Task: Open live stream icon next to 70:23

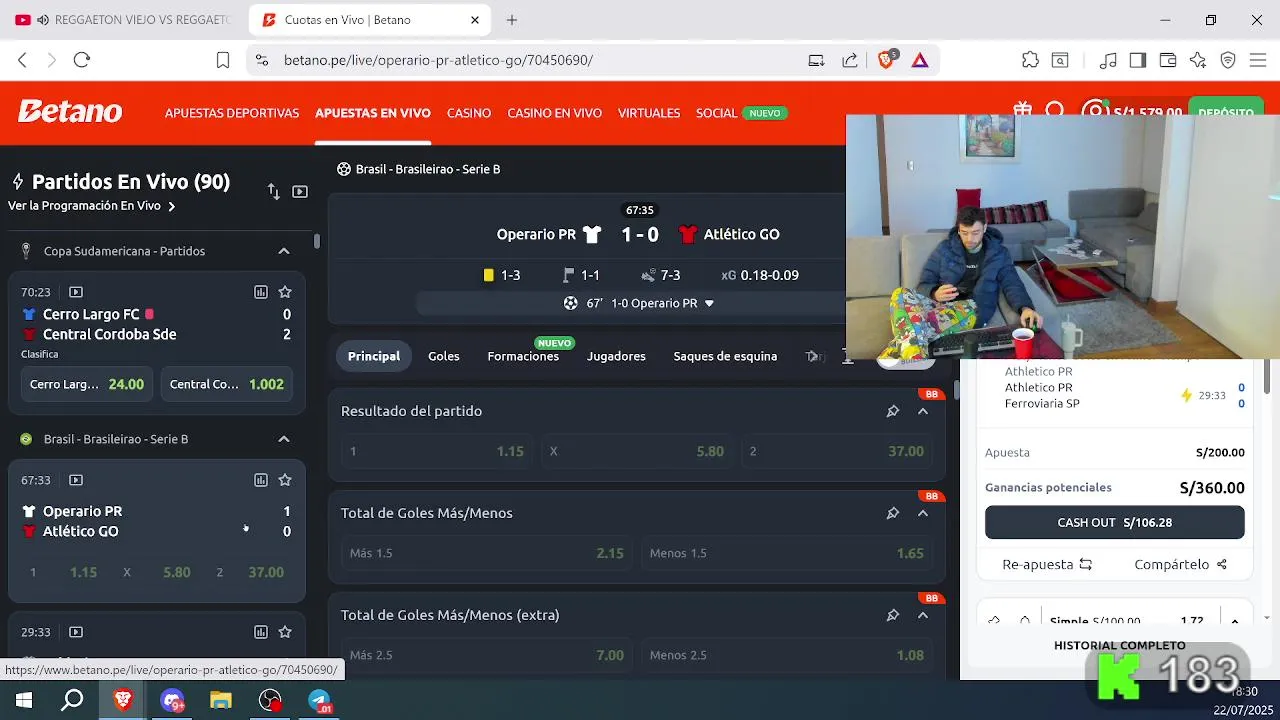Action: [x=76, y=292]
